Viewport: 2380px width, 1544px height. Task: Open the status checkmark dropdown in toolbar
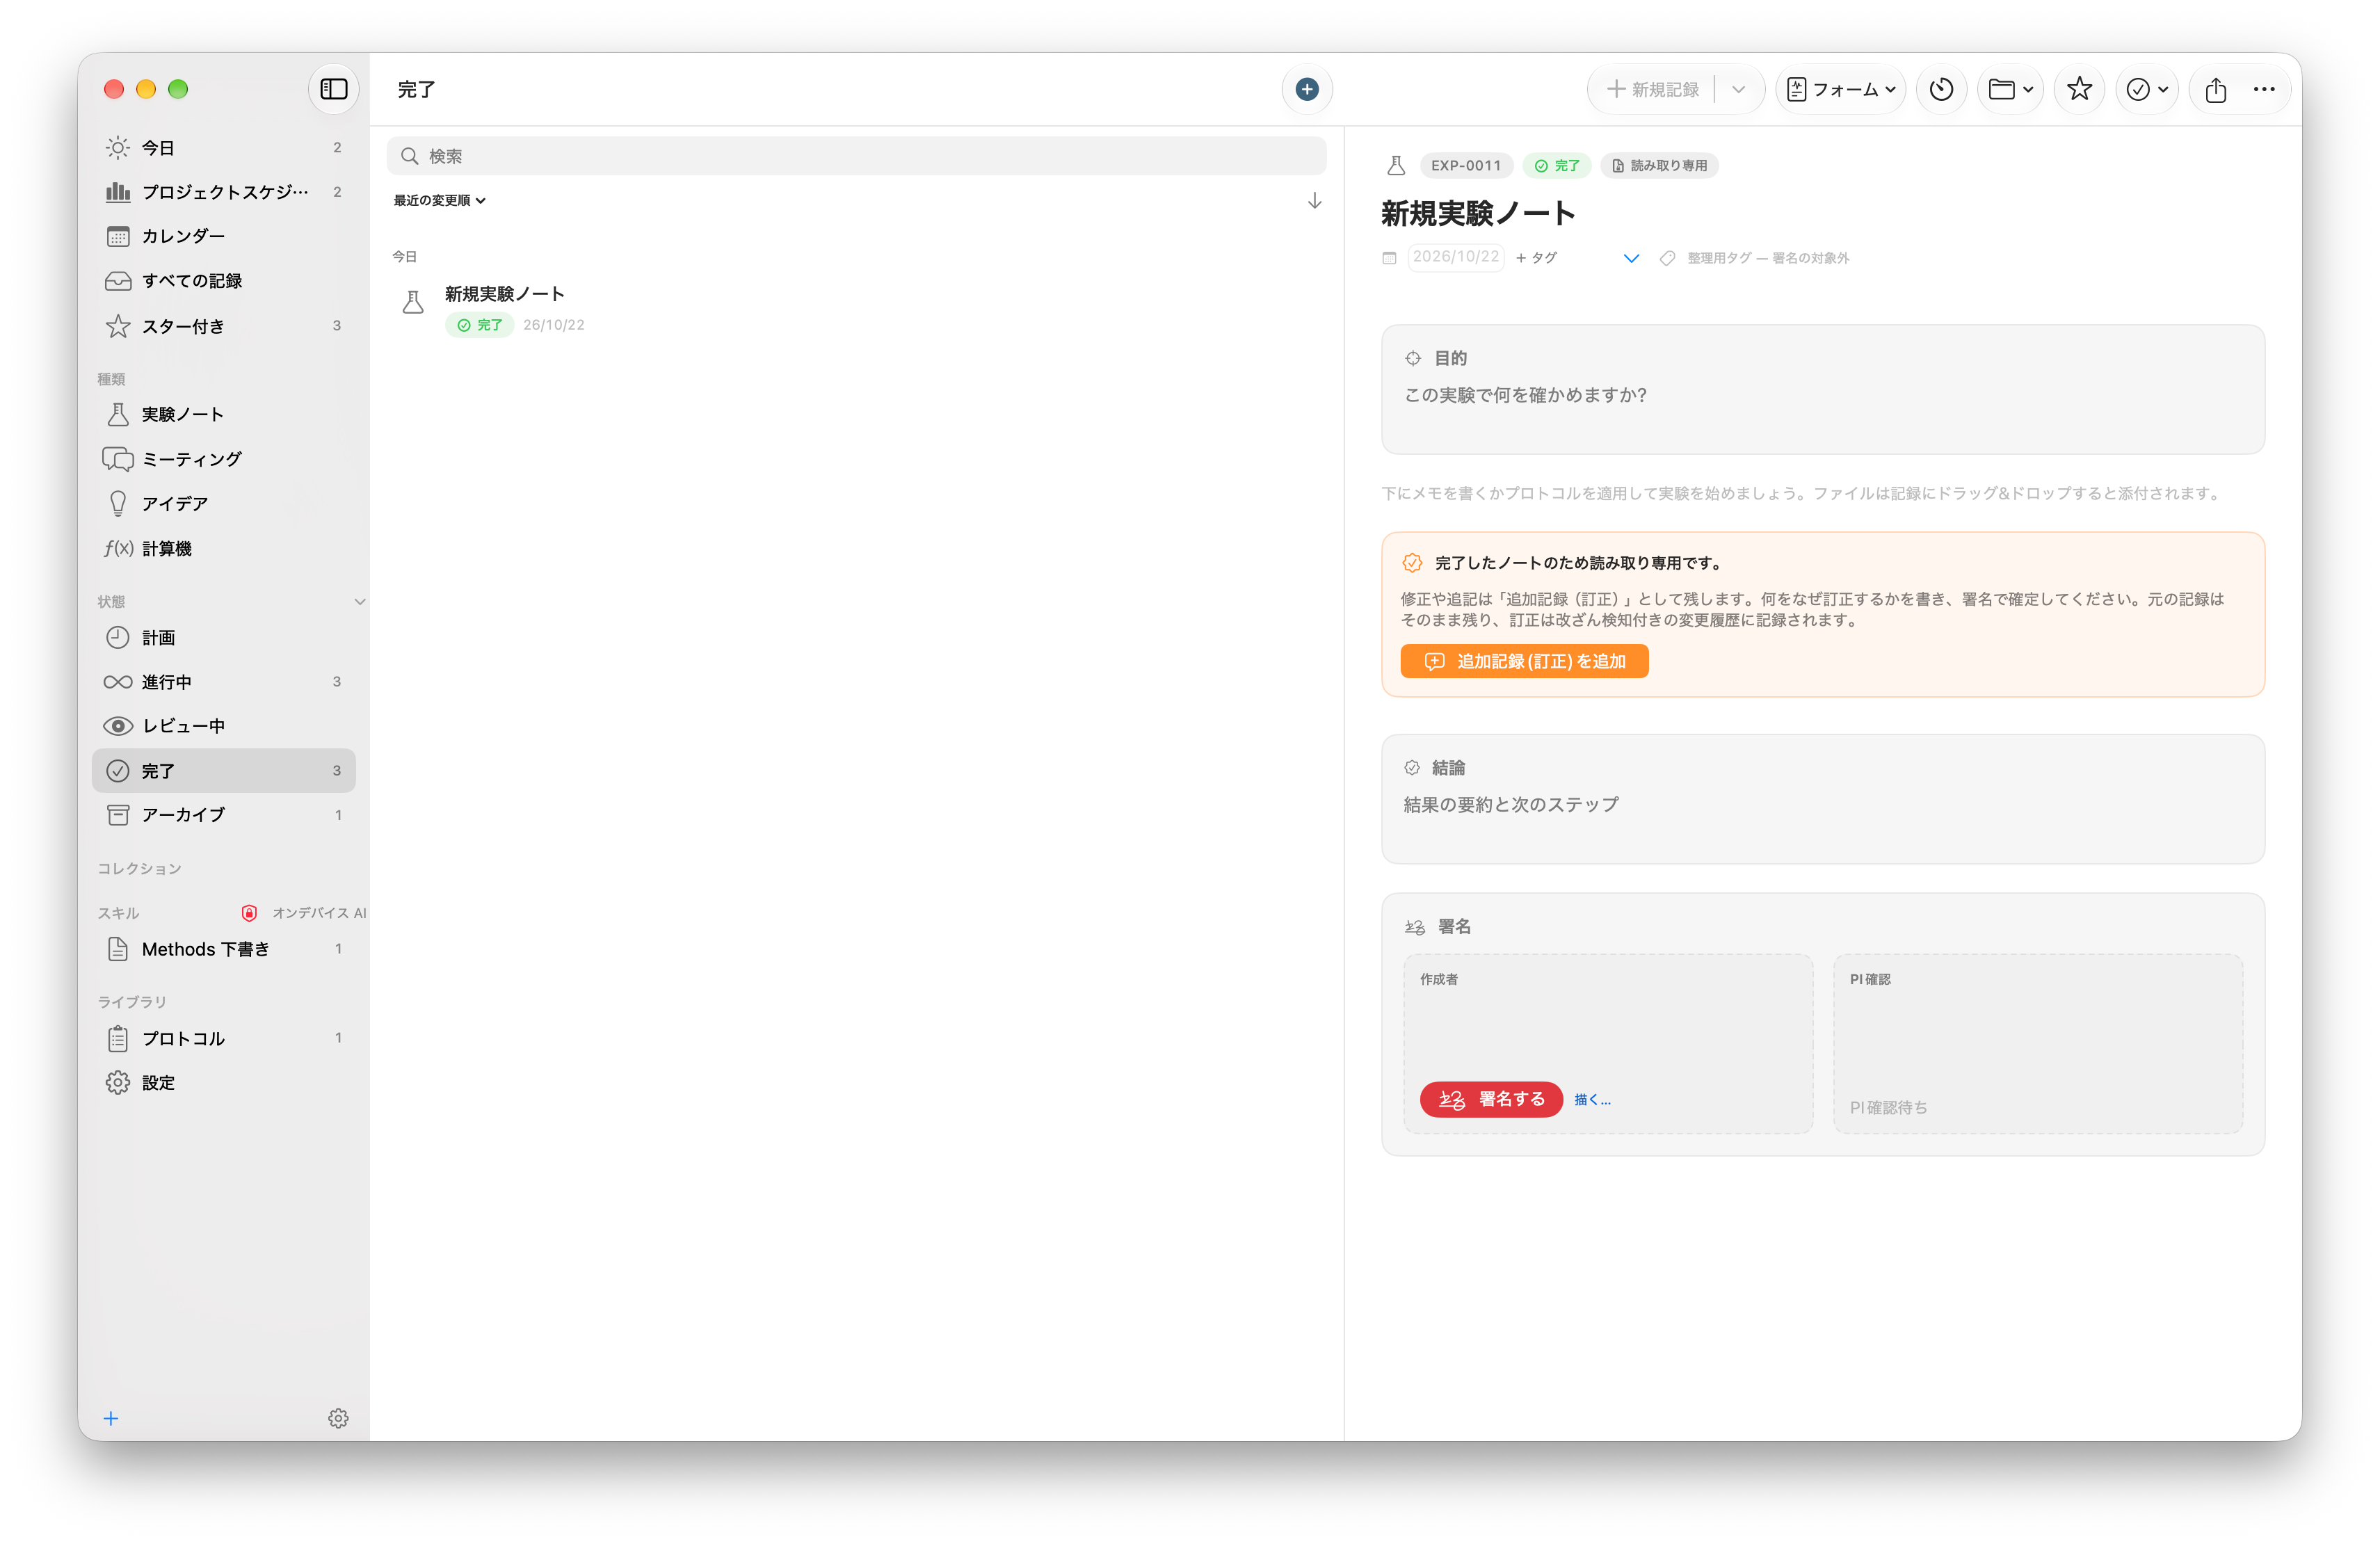pos(2147,90)
